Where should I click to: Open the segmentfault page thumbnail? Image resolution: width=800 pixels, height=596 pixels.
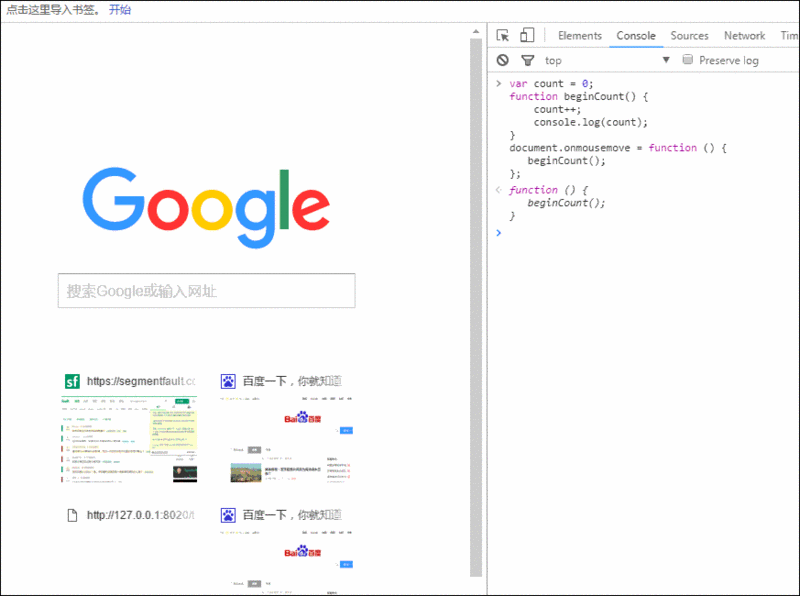[129, 439]
